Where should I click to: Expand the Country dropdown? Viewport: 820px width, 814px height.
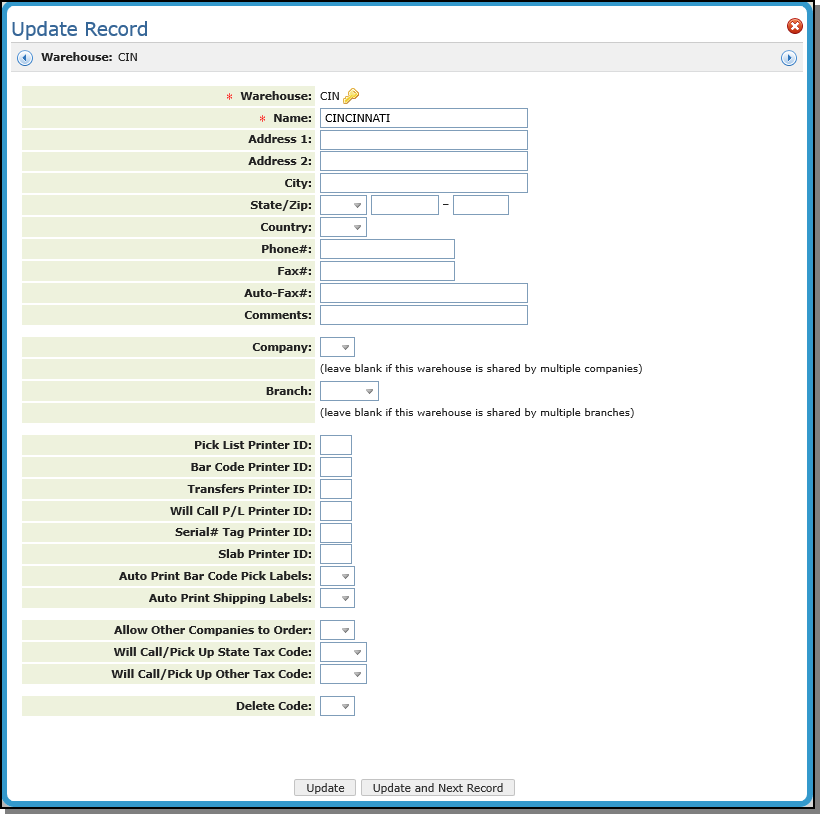click(343, 227)
